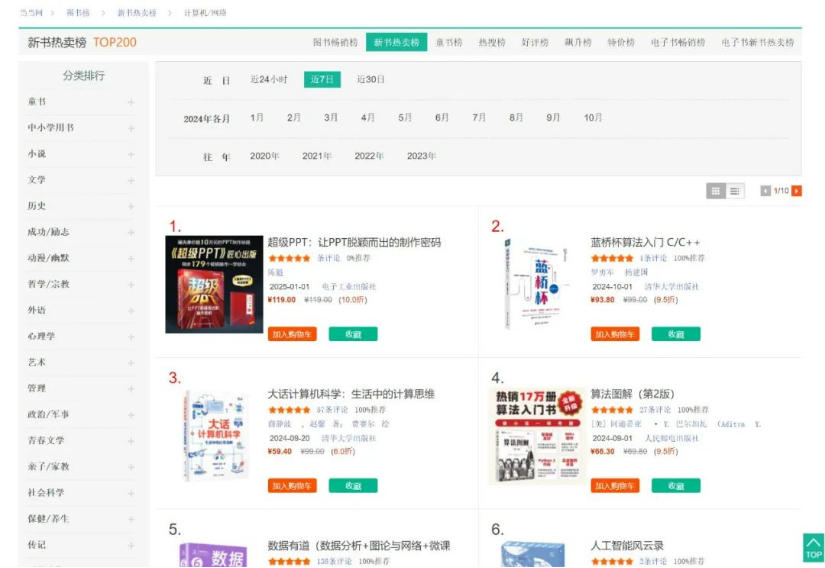The width and height of the screenshot is (825, 568).
Task: Open the 童书榜 tab
Action: tap(449, 43)
